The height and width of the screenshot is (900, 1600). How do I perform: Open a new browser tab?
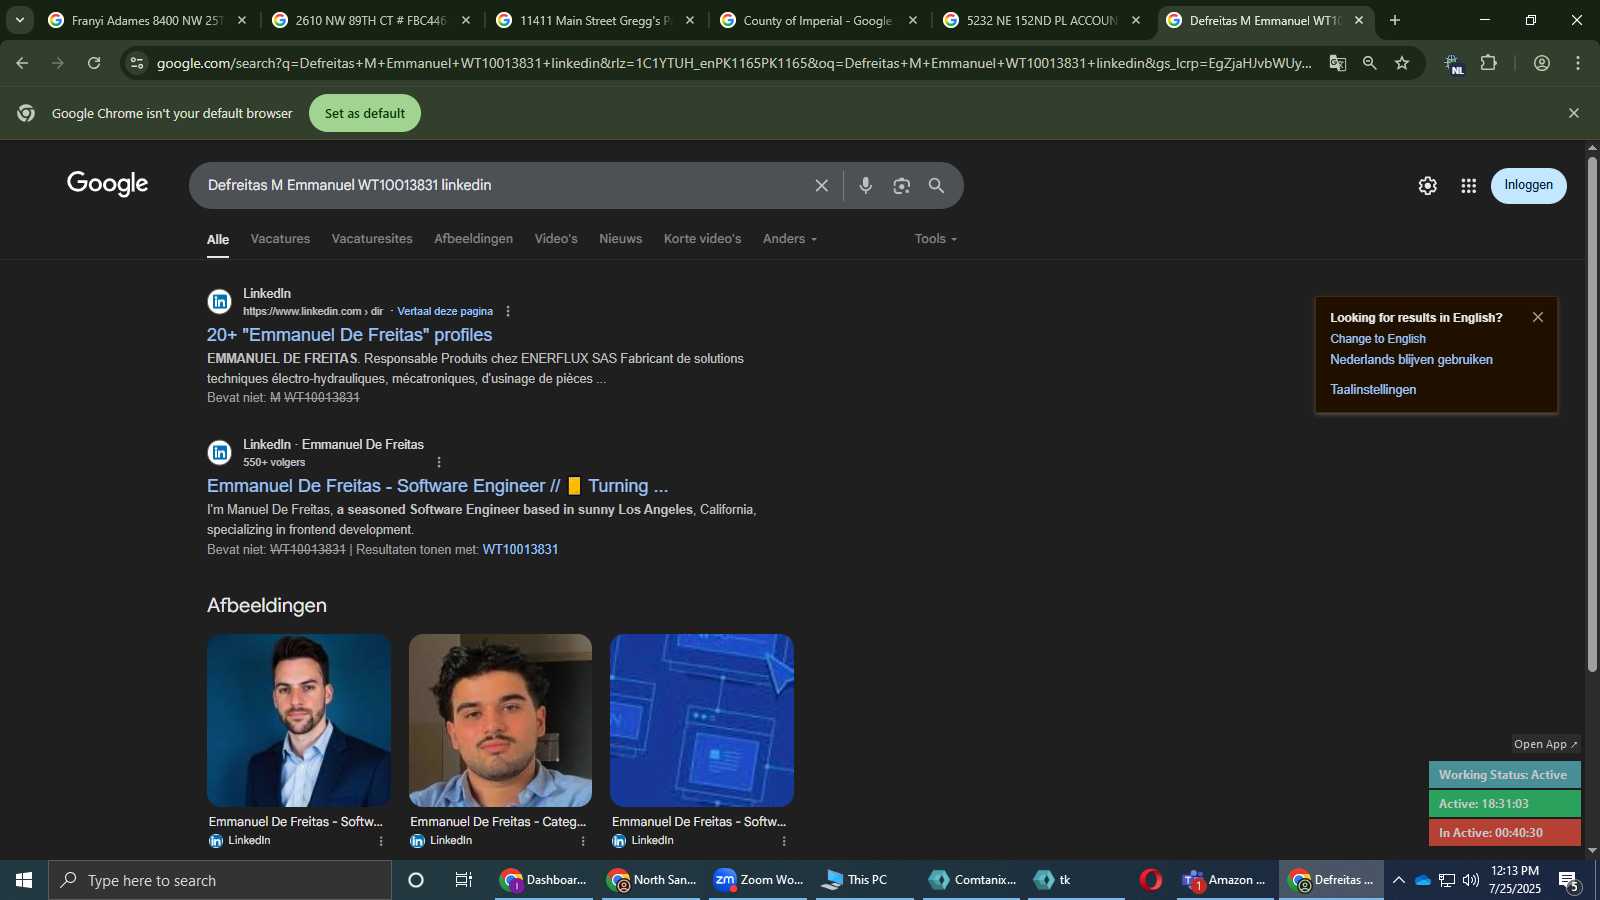click(x=1395, y=20)
